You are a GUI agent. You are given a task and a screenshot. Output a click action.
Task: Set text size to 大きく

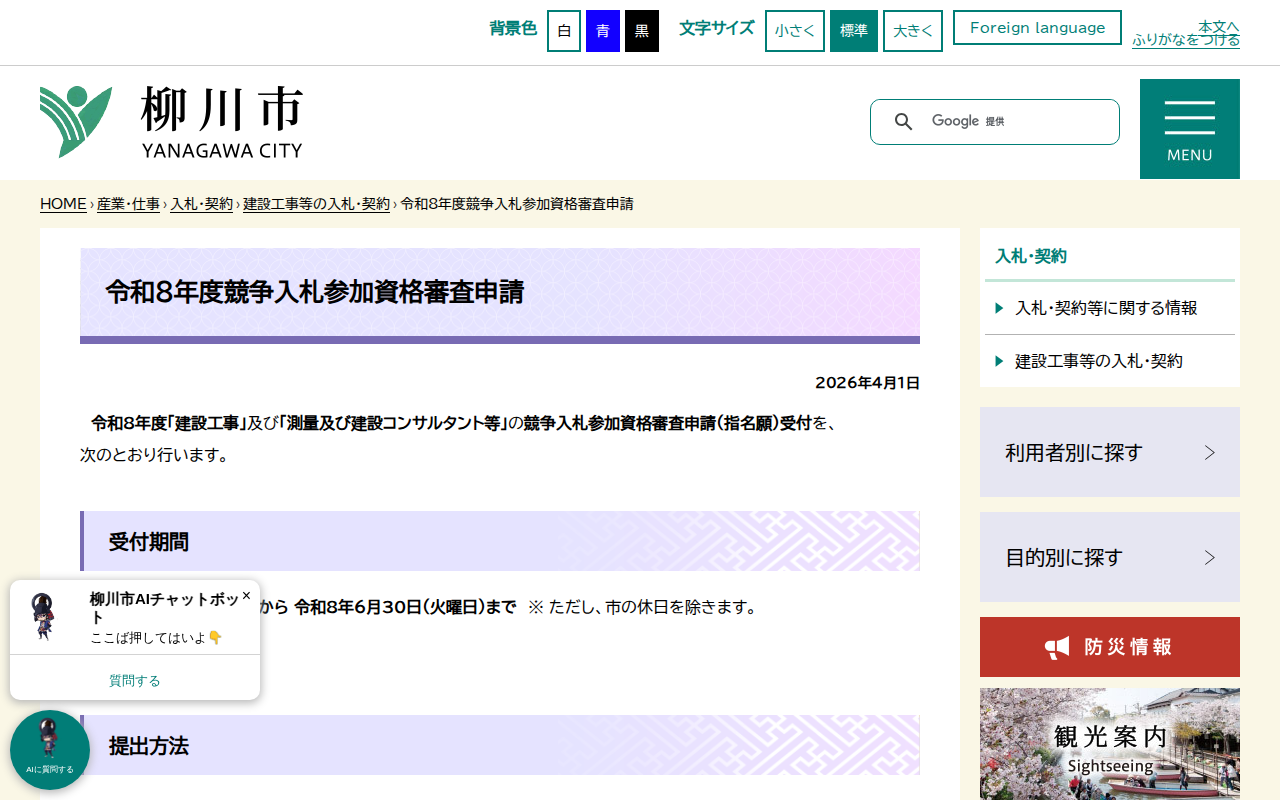click(913, 31)
